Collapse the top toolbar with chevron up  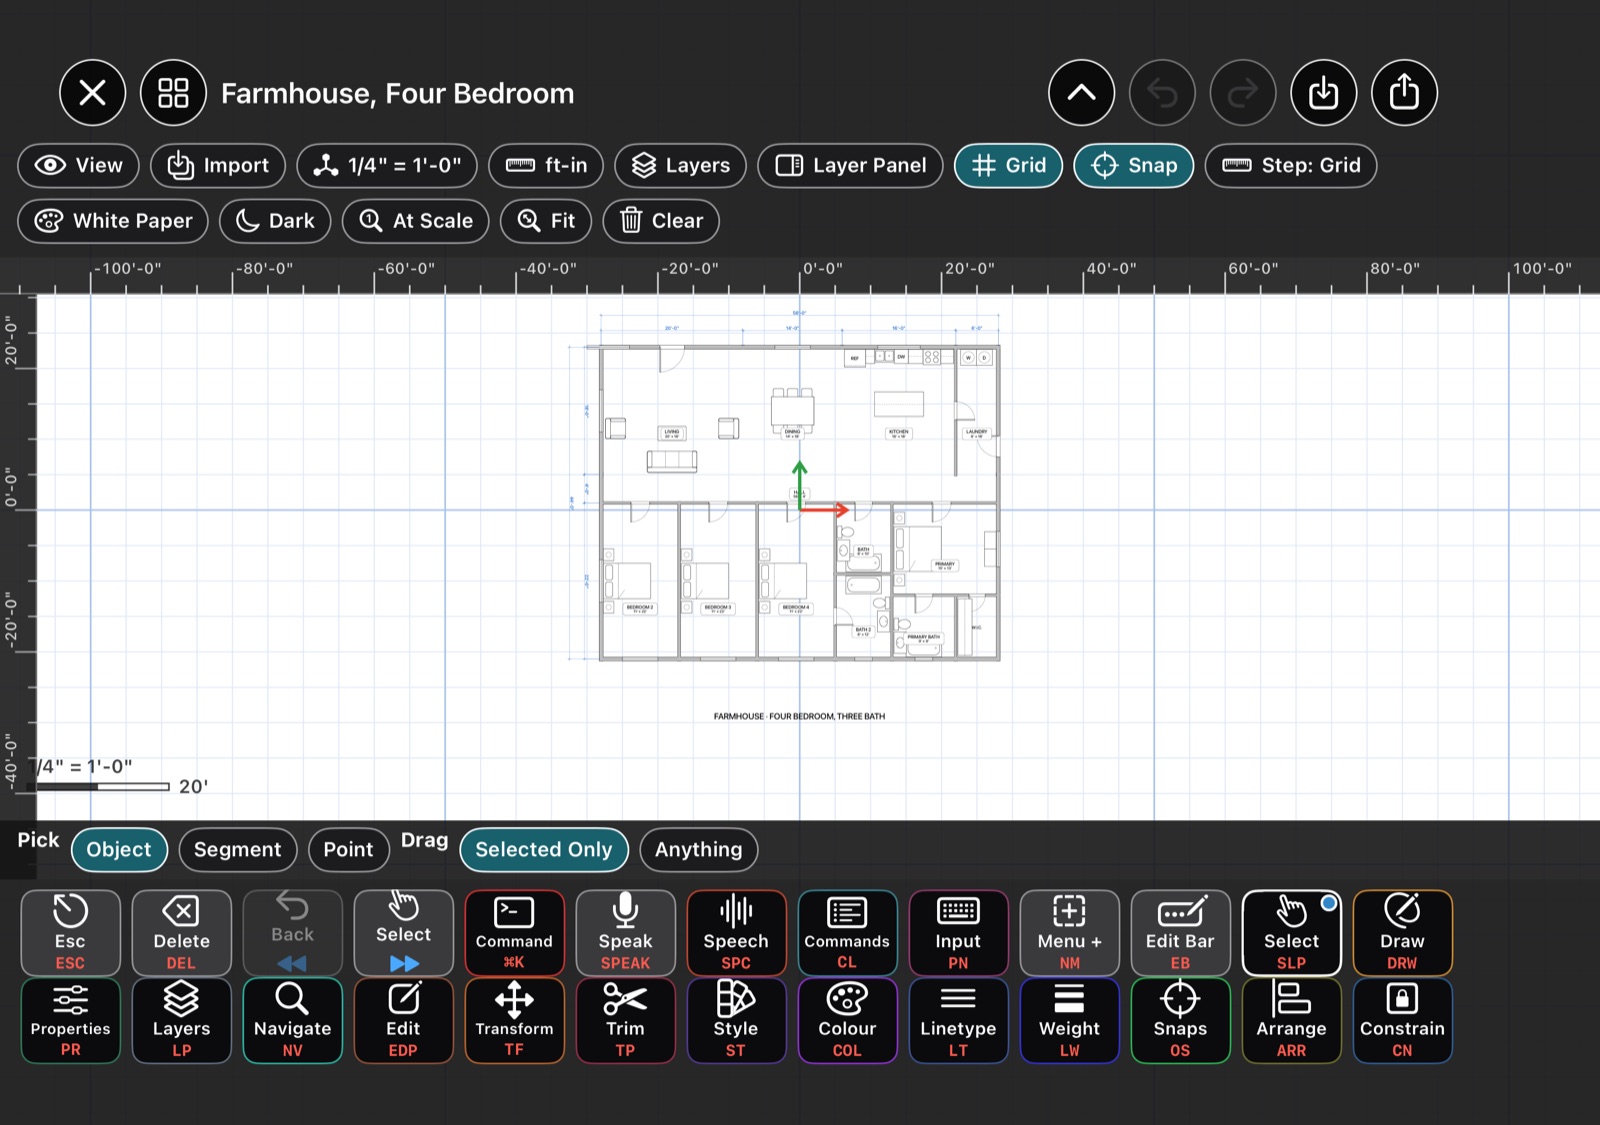[x=1081, y=93]
